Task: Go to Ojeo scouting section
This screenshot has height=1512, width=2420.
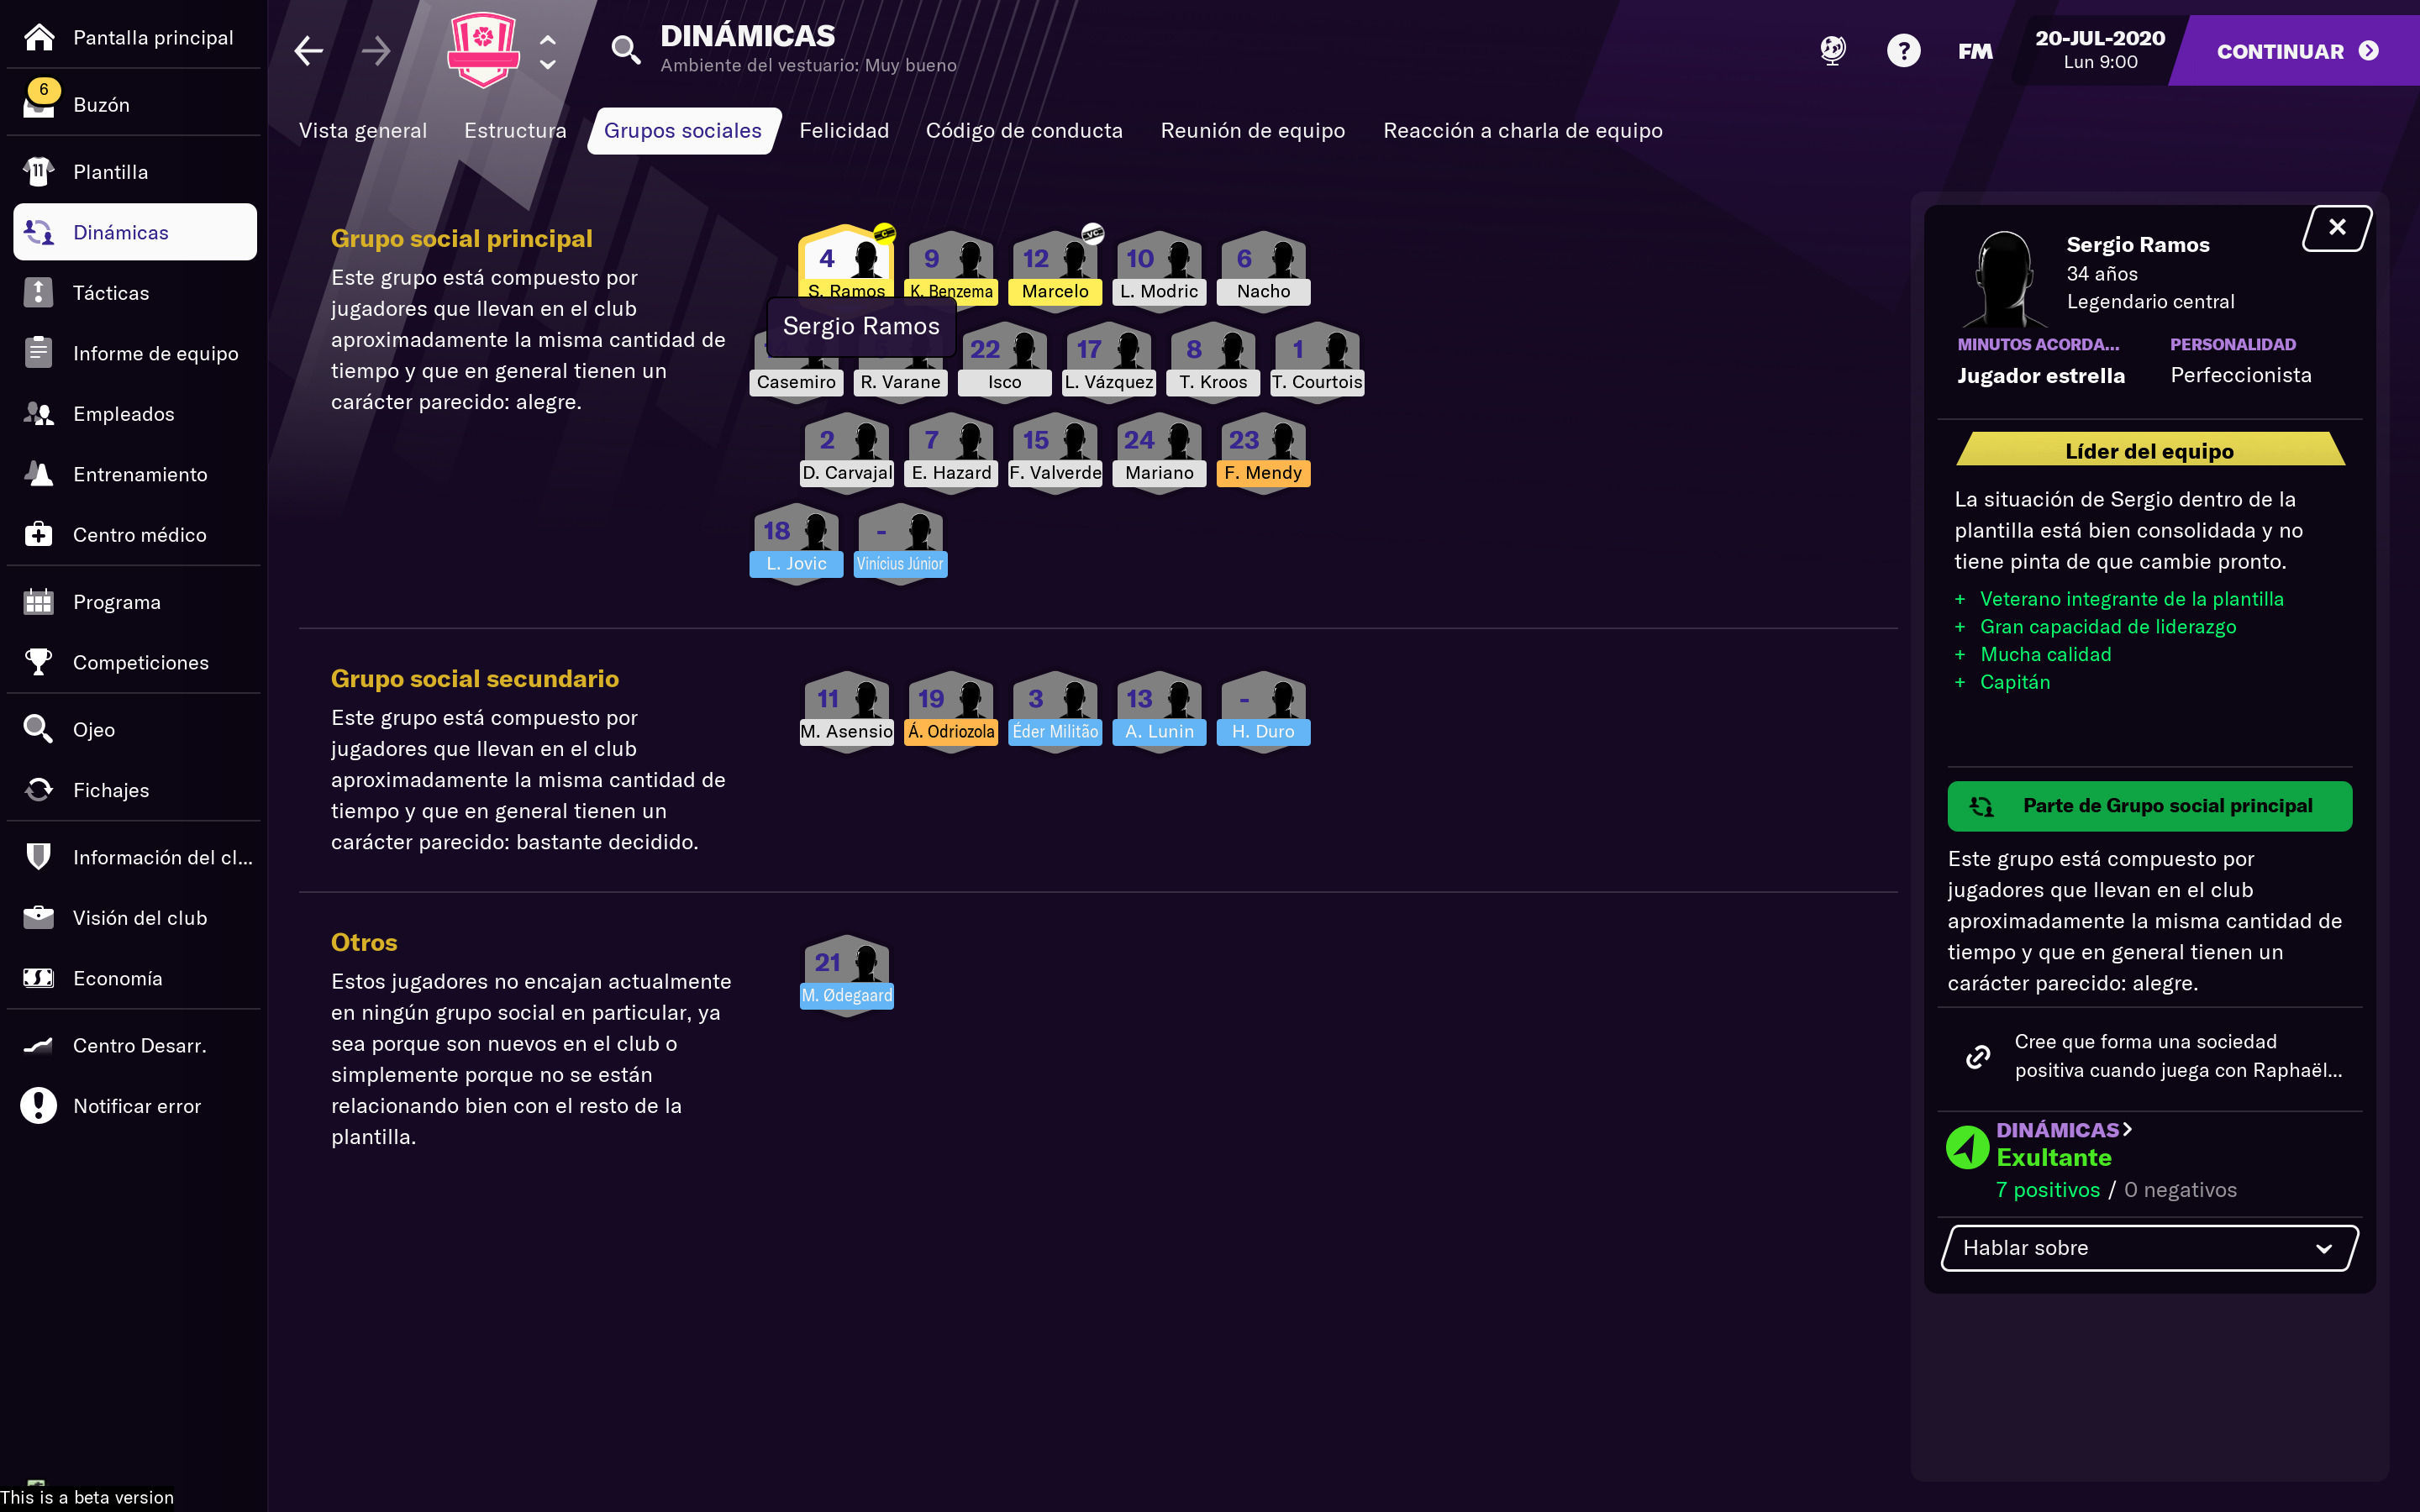Action: 93,730
